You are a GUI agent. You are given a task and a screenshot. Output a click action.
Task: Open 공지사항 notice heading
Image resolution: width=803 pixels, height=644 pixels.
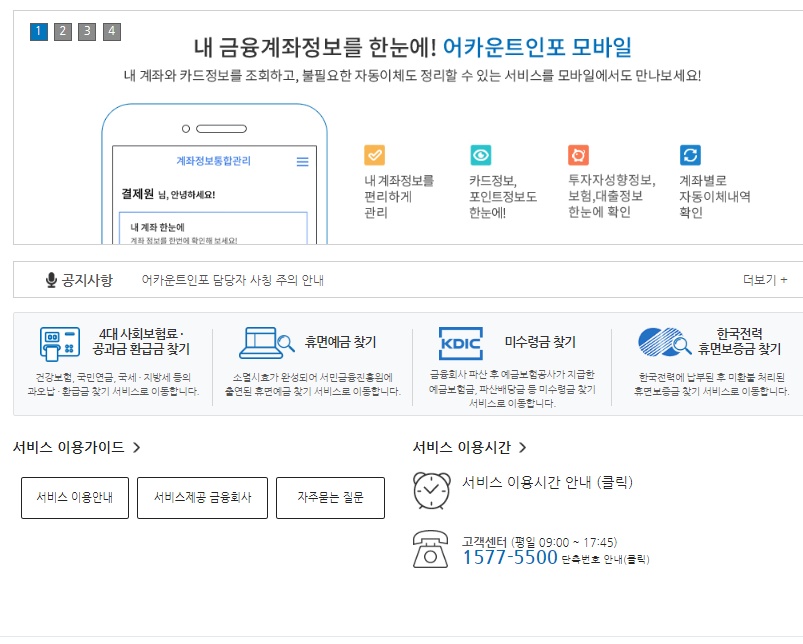[87, 280]
